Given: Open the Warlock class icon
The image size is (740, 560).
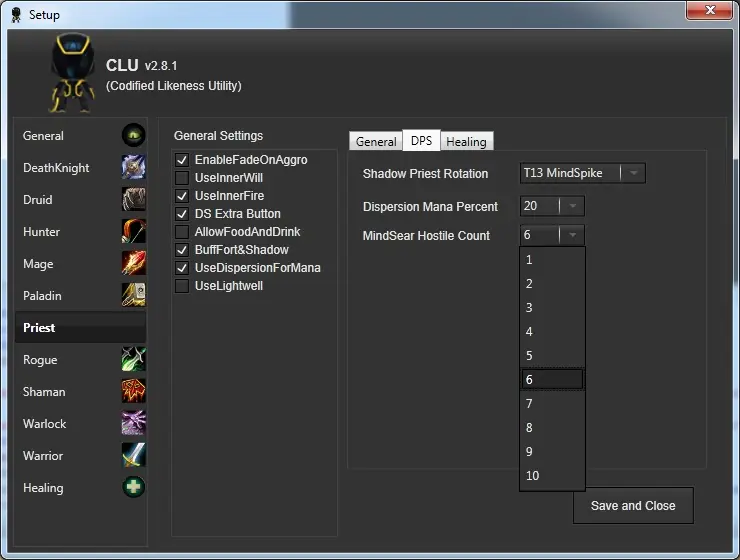Looking at the screenshot, I should pos(134,423).
